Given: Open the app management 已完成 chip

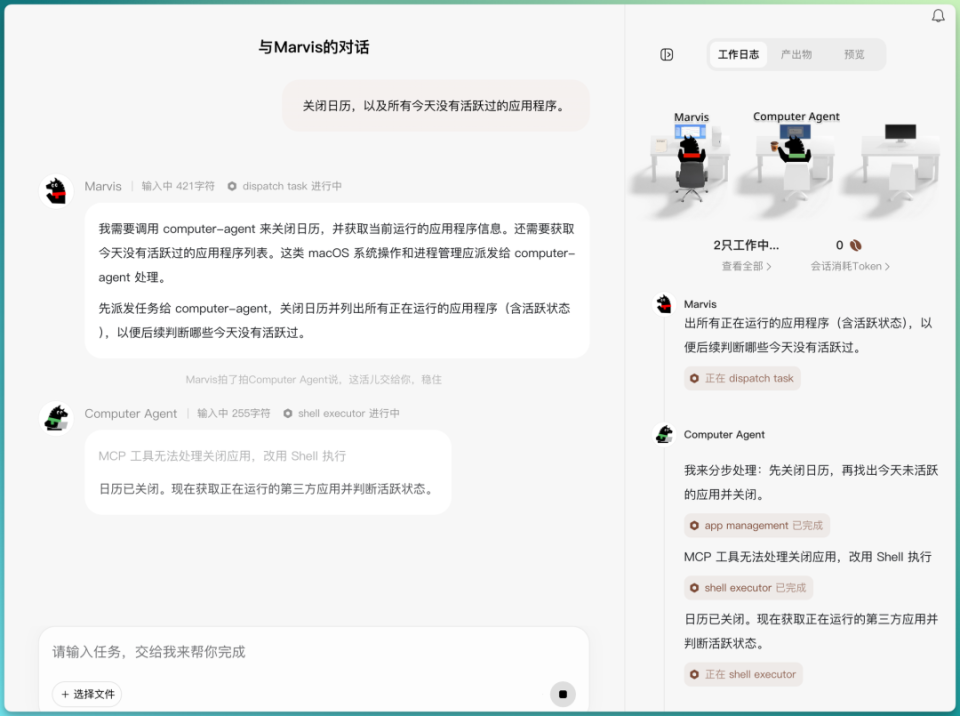Looking at the screenshot, I should pyautogui.click(x=757, y=526).
